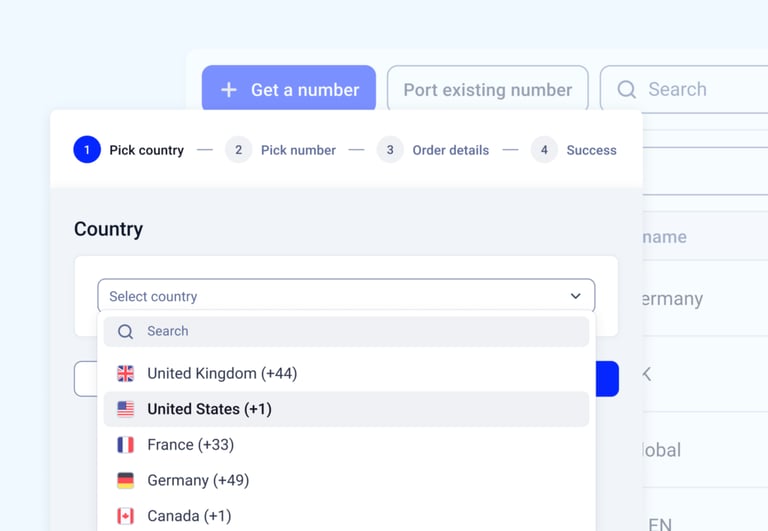Image resolution: width=768 pixels, height=531 pixels.
Task: Go to step 2 Pick number
Action: (x=281, y=150)
